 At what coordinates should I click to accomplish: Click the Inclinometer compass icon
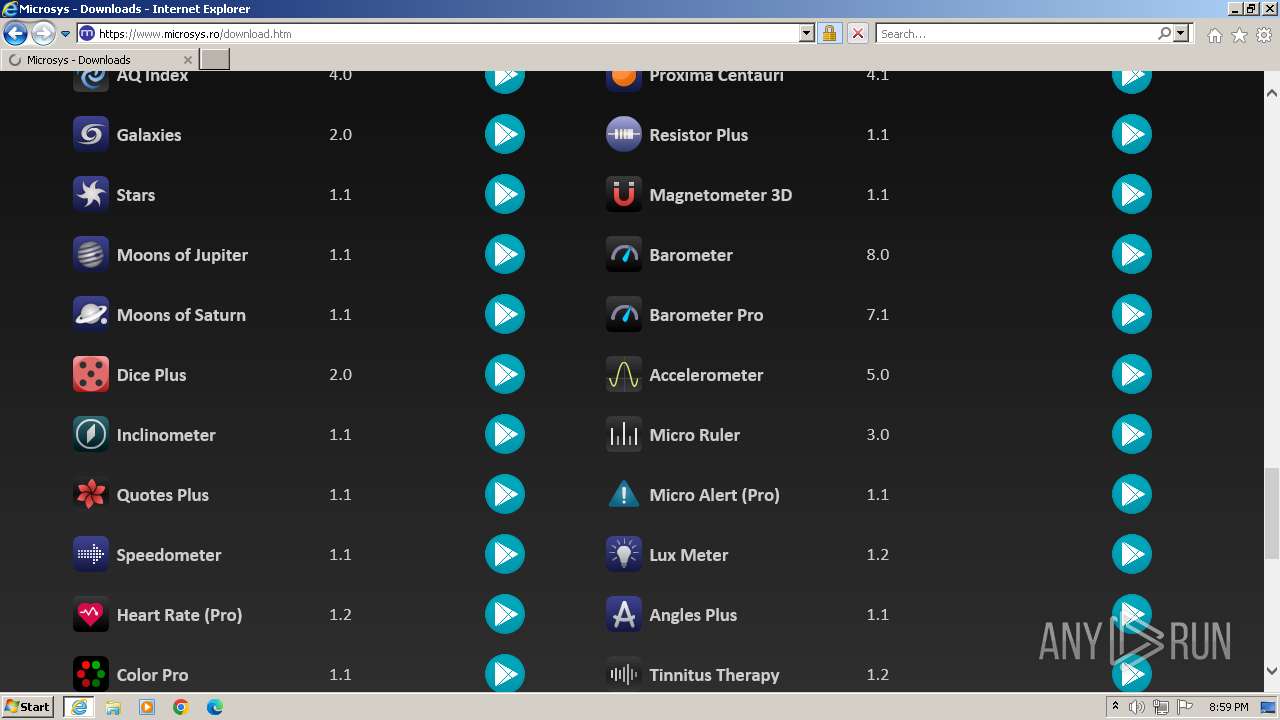pyautogui.click(x=91, y=434)
